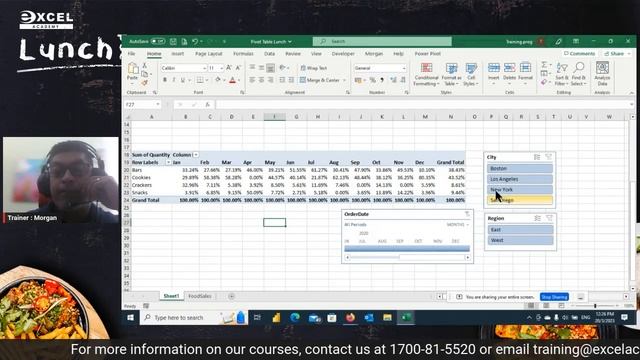Open the Row Labels filter dropdown

click(x=168, y=162)
